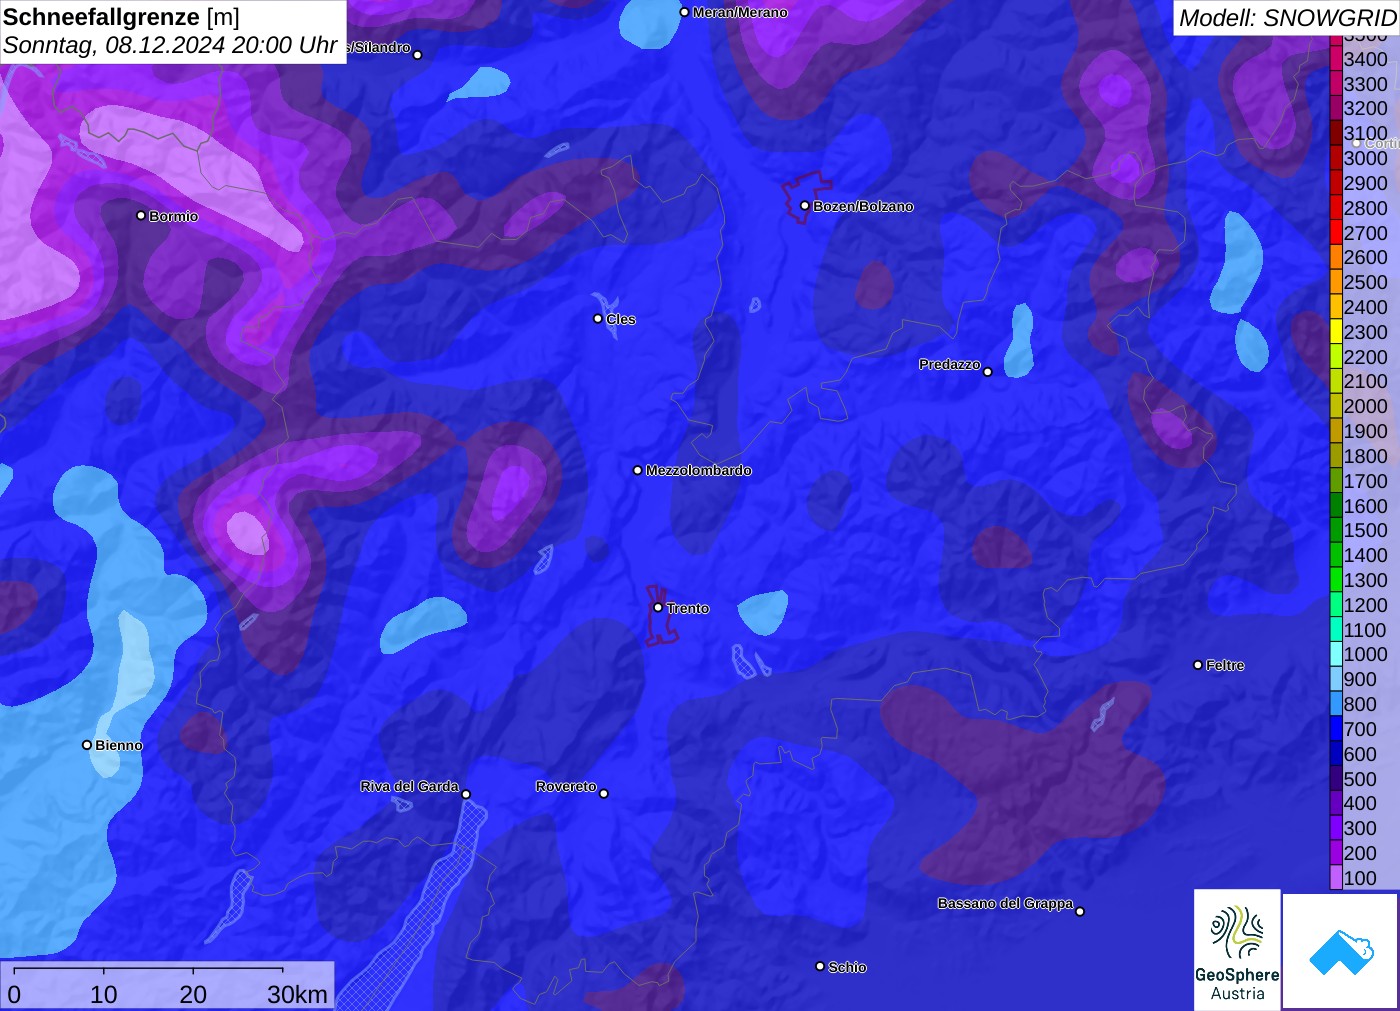The height and width of the screenshot is (1011, 1400).
Task: Select the Bienno marker dot
Action: pos(87,745)
